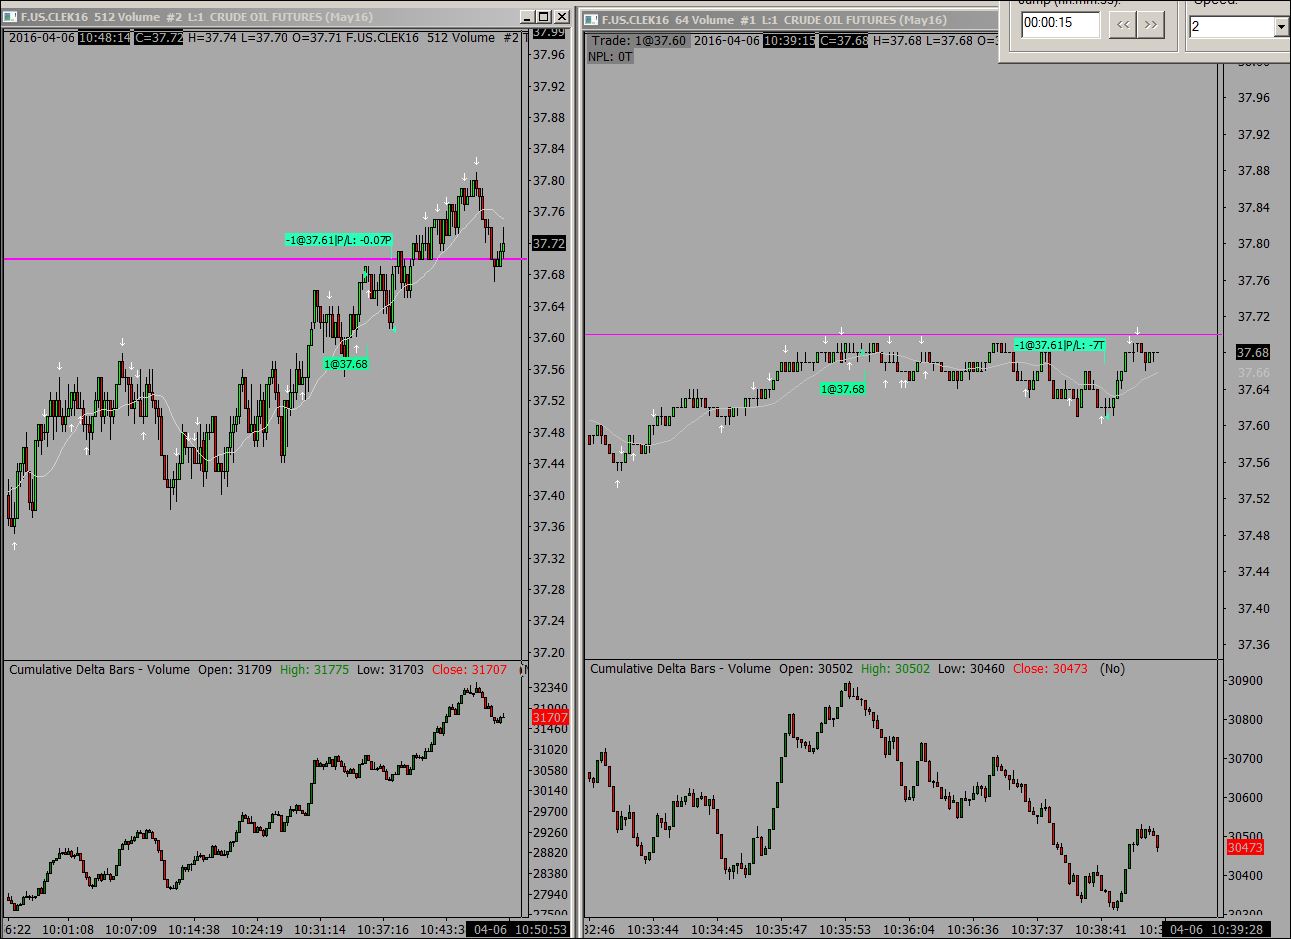Click the '(No)' text in the right delta header
The height and width of the screenshot is (939, 1291).
pos(1112,669)
